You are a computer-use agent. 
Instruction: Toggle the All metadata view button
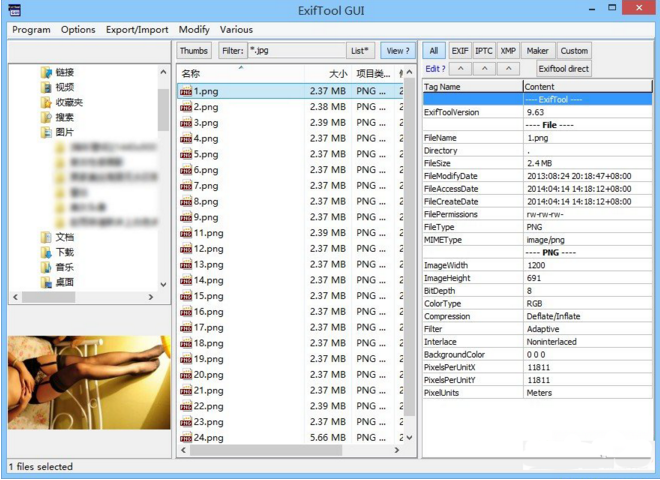pos(434,51)
